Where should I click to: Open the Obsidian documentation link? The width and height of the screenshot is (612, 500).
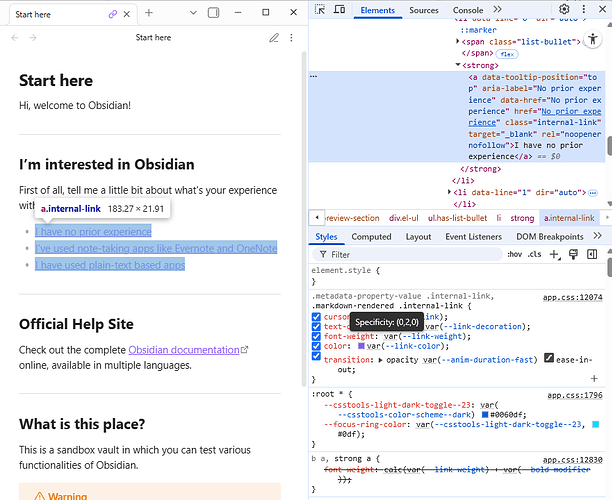click(184, 350)
